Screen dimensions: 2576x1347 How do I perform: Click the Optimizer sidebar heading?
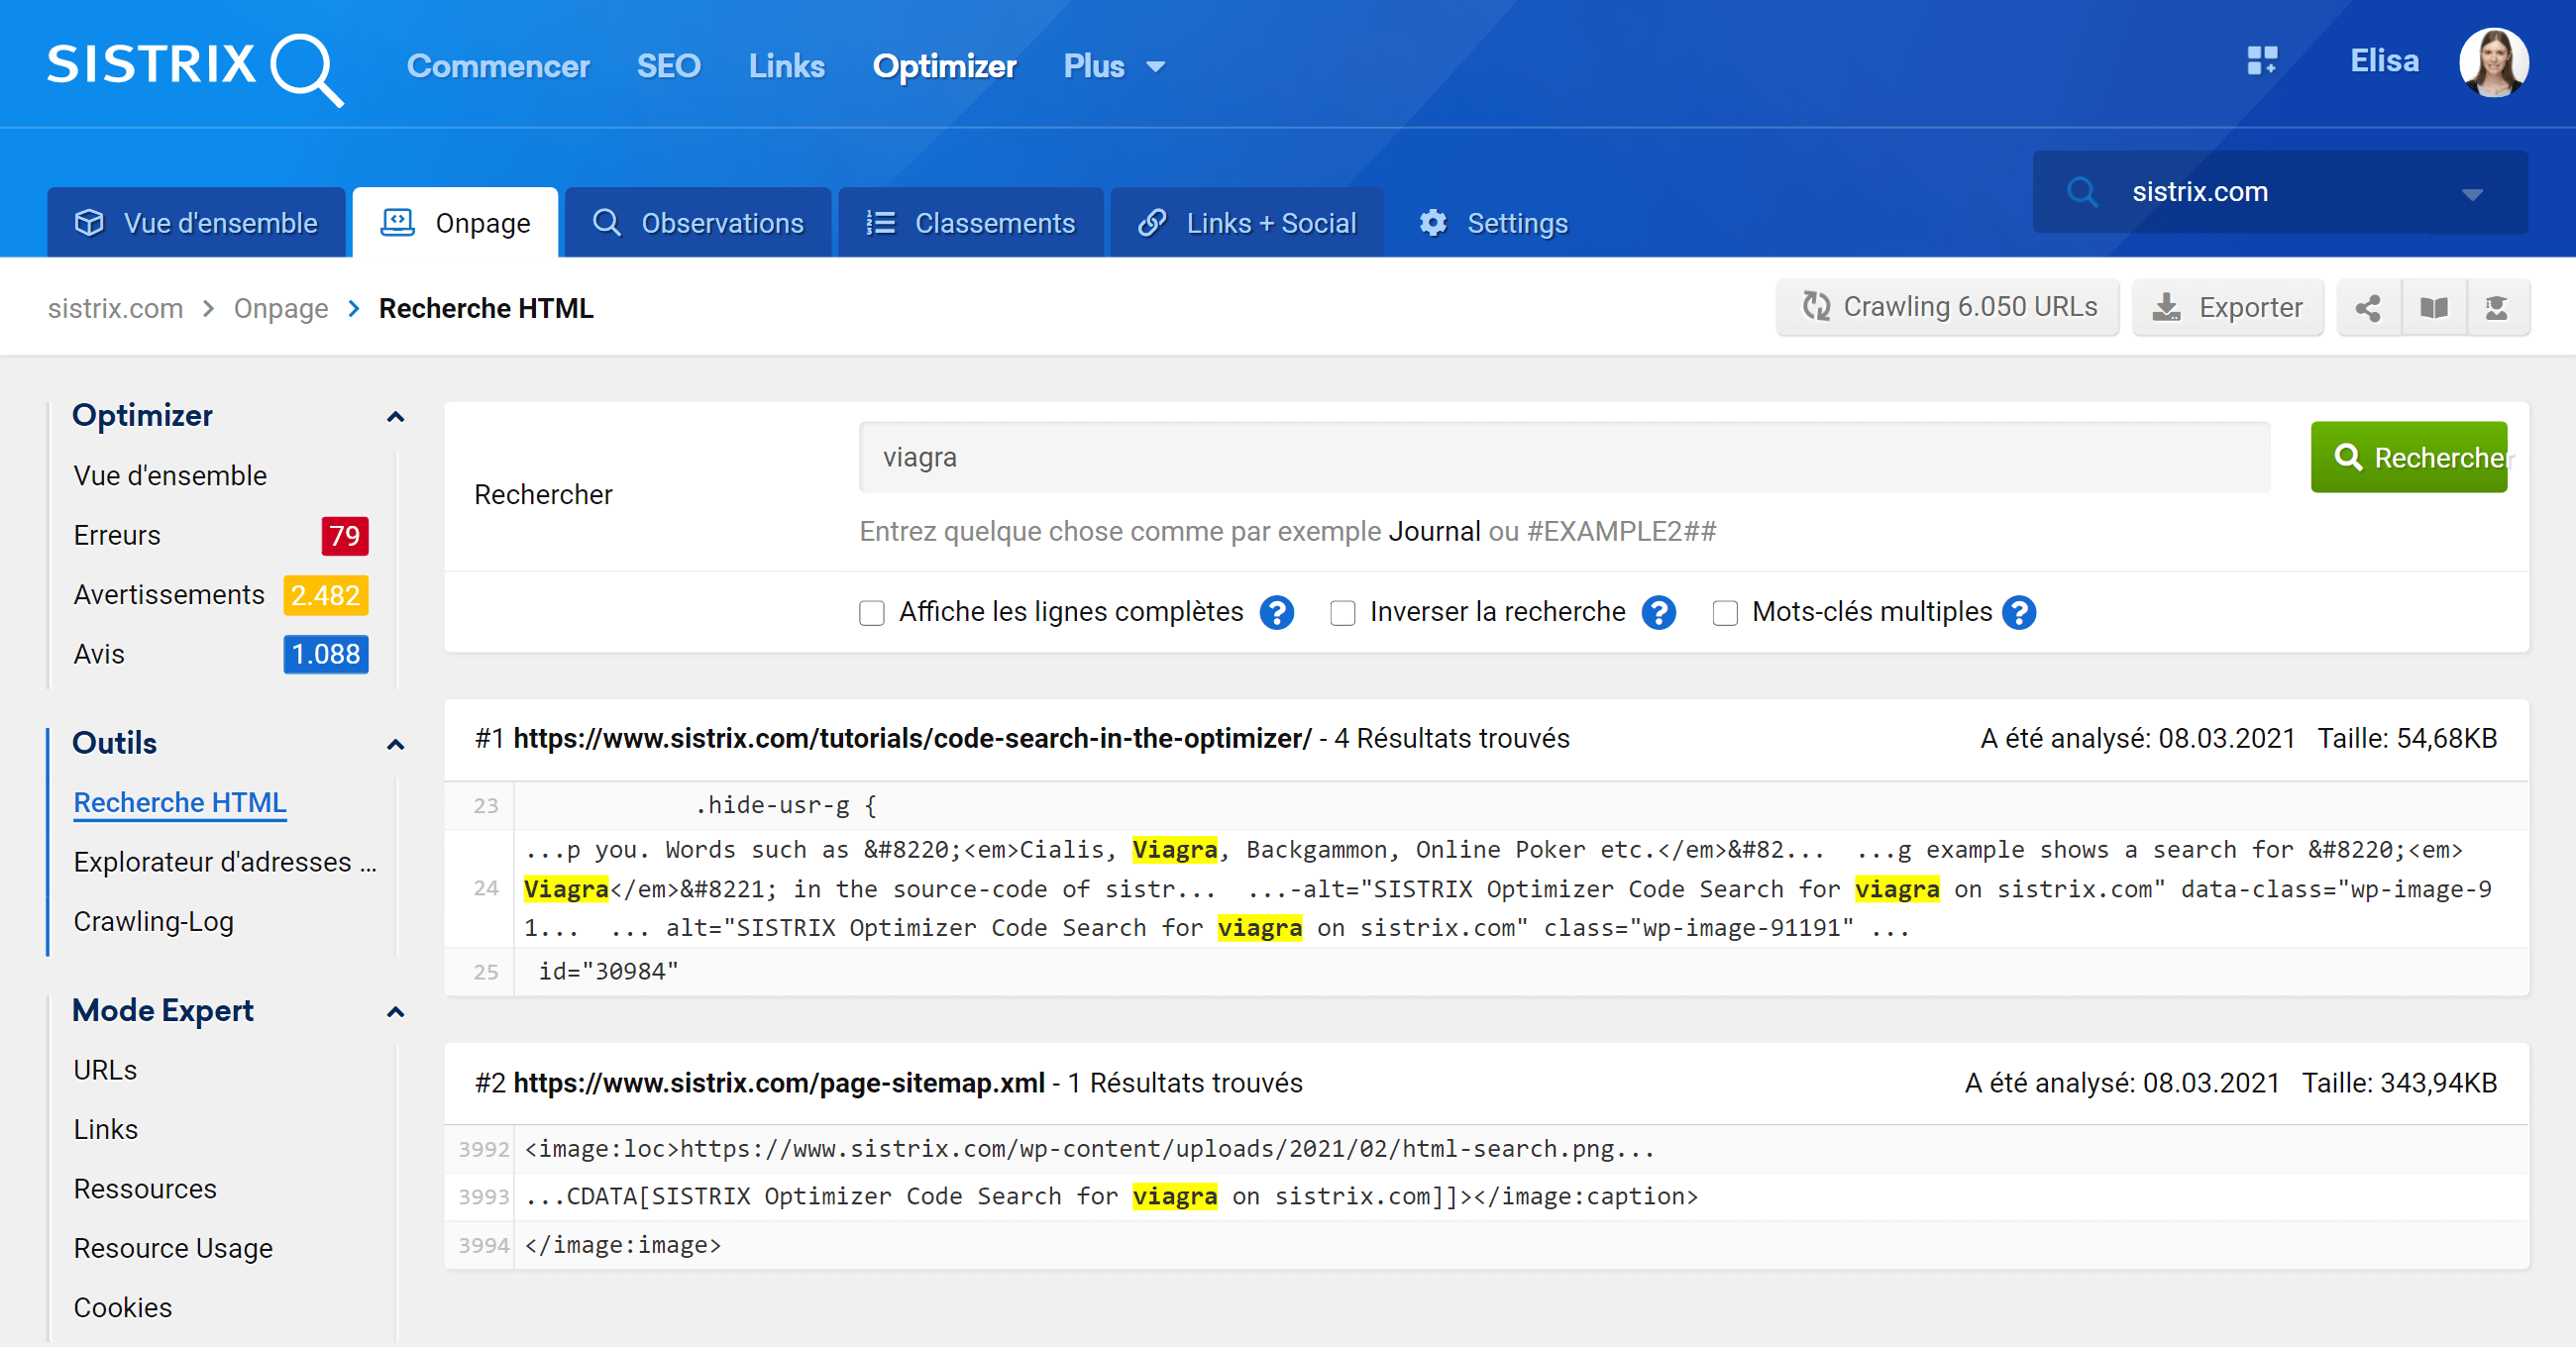click(x=142, y=416)
